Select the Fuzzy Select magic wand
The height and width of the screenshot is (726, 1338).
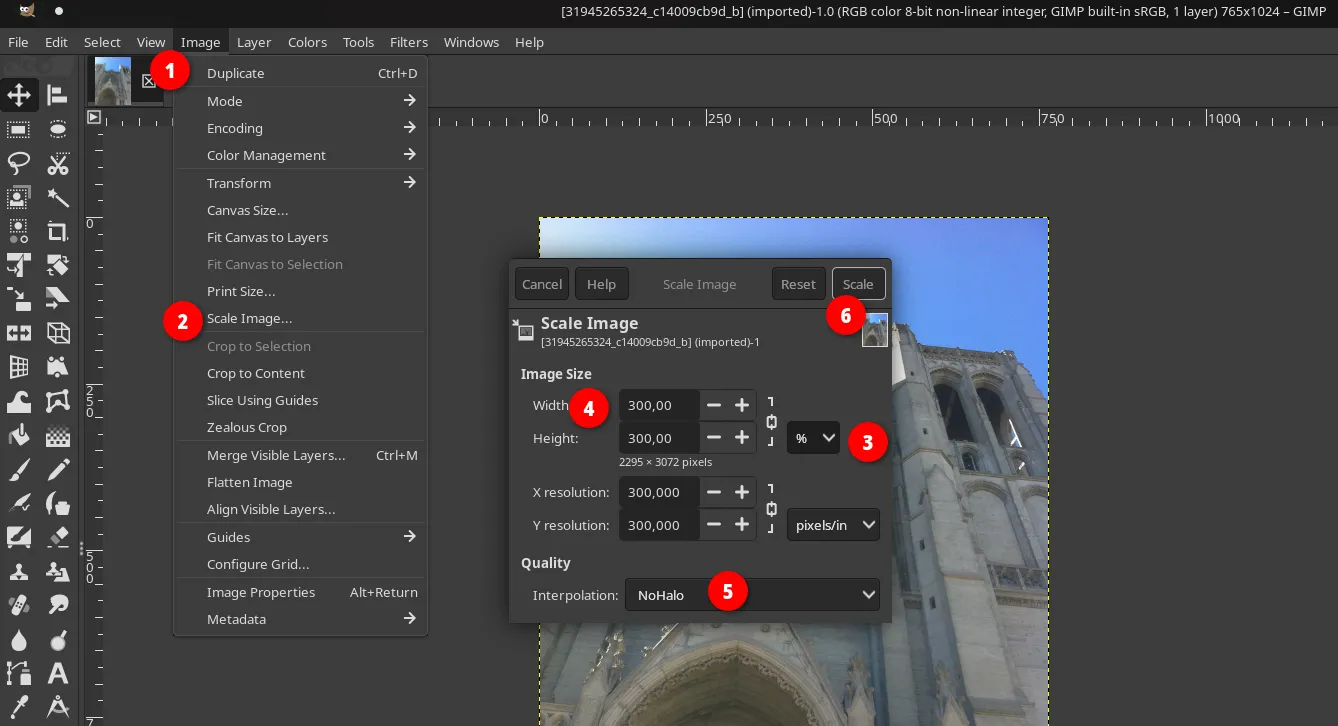tap(58, 197)
